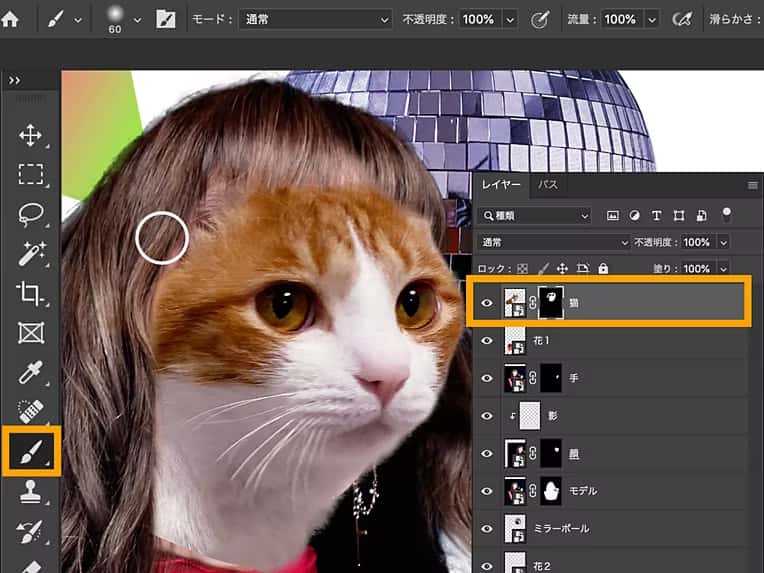
Task: Lock transparent pixels icon
Action: (x=522, y=268)
